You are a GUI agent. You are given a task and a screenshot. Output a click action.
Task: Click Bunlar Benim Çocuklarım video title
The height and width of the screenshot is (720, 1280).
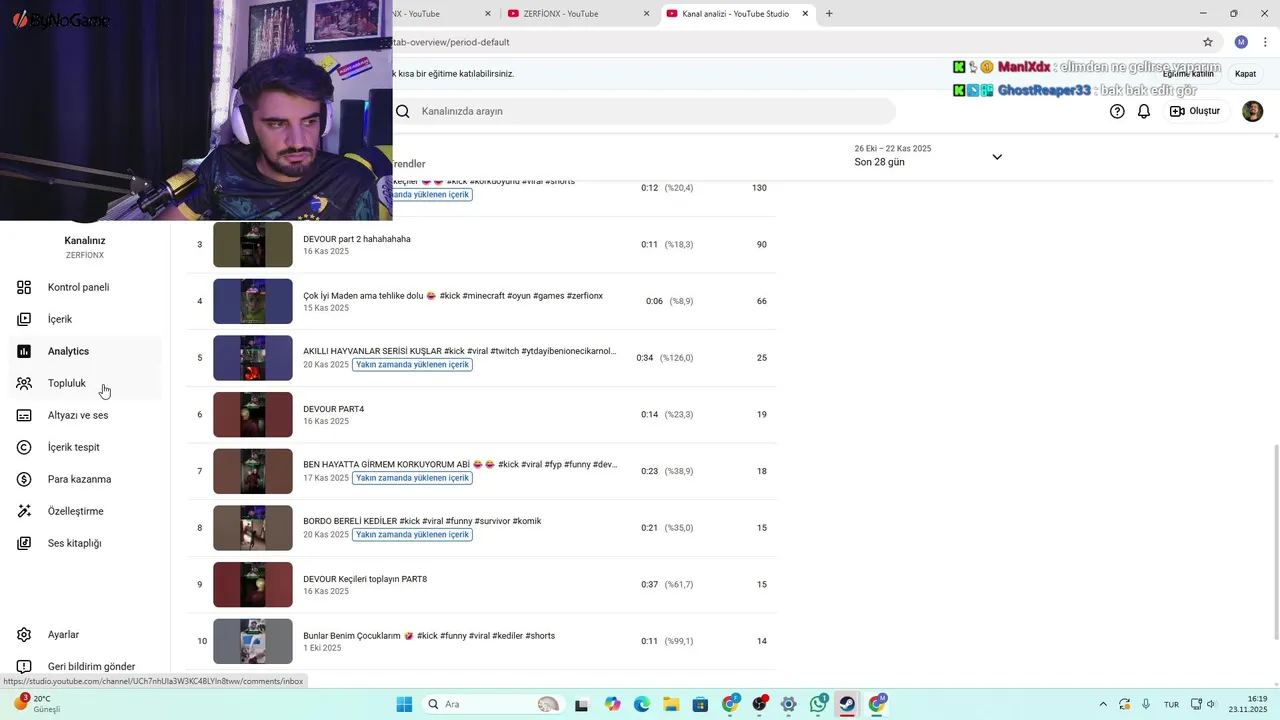(x=429, y=636)
